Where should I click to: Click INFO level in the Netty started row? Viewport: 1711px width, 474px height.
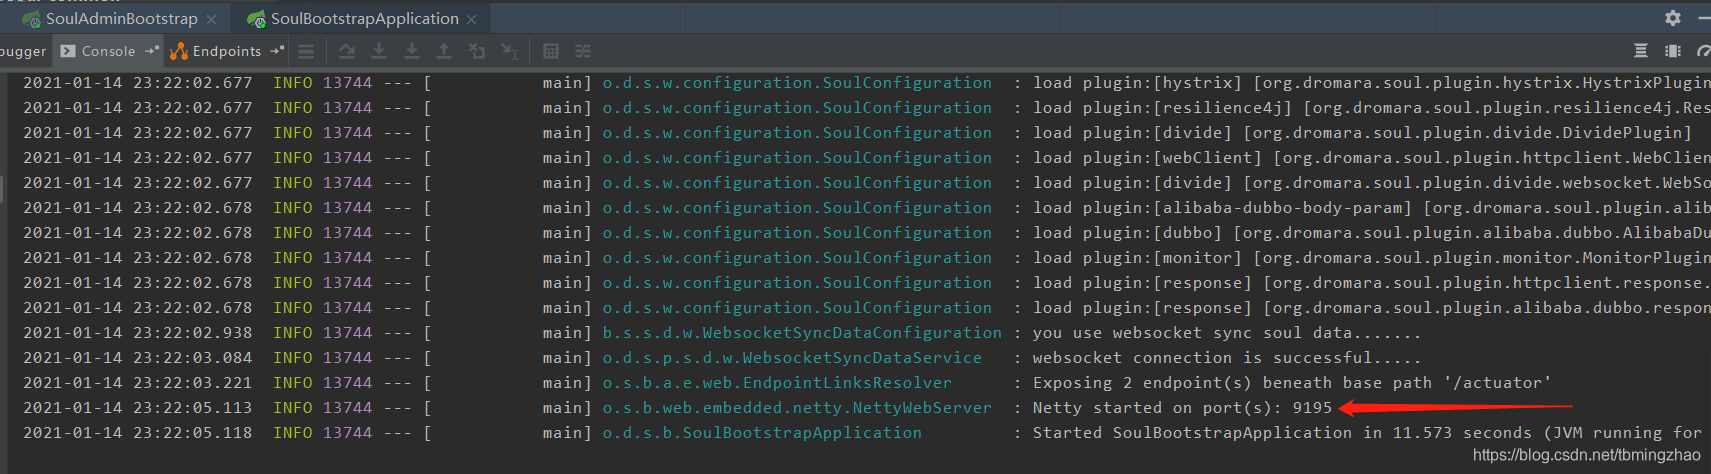[292, 408]
